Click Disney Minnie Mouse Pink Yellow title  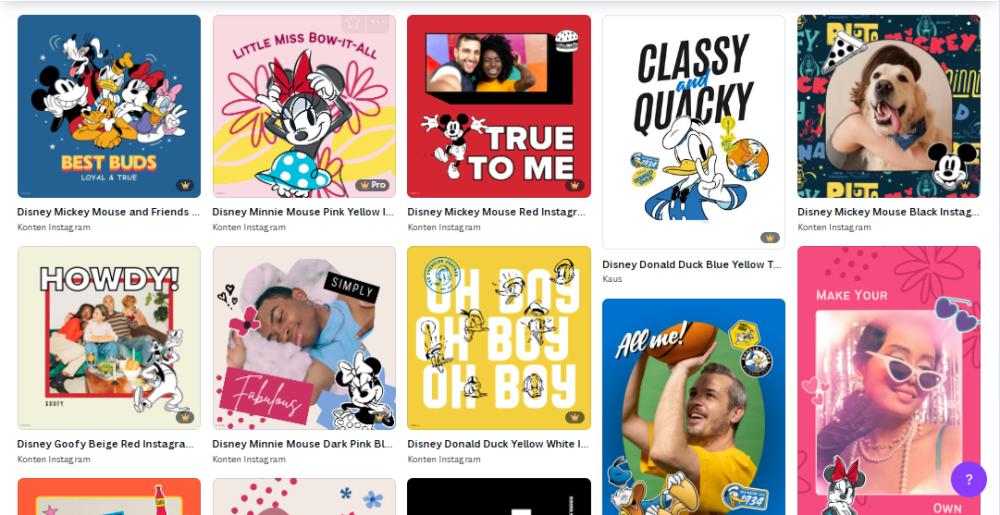[303, 212]
